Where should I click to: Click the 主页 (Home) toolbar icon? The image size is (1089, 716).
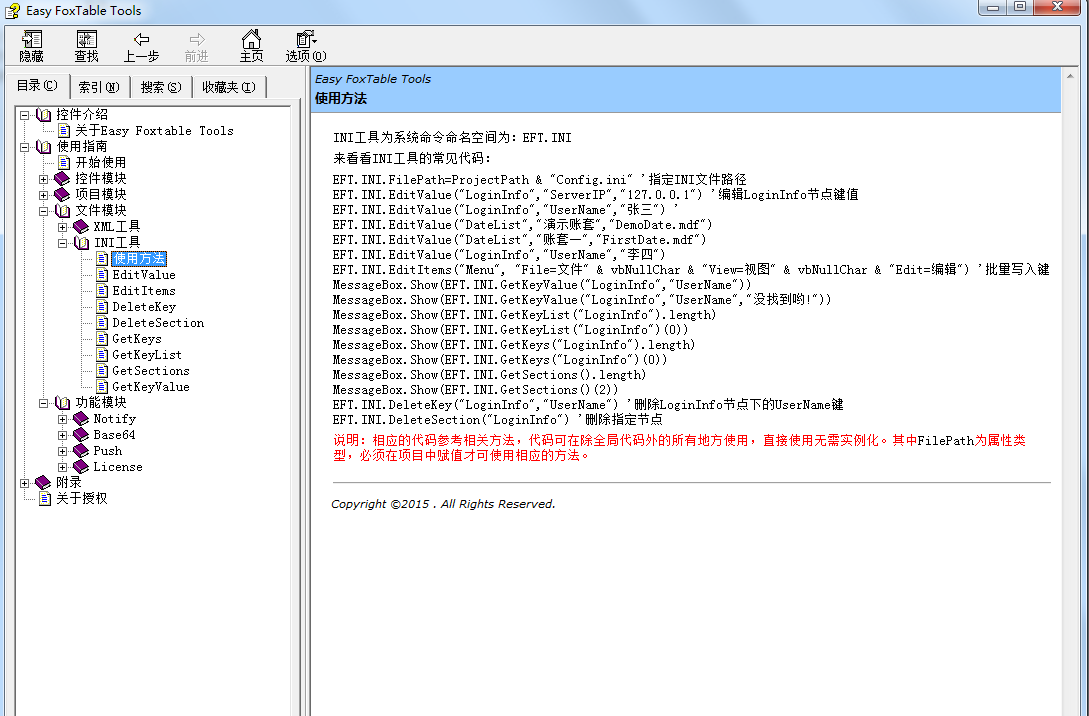click(251, 40)
